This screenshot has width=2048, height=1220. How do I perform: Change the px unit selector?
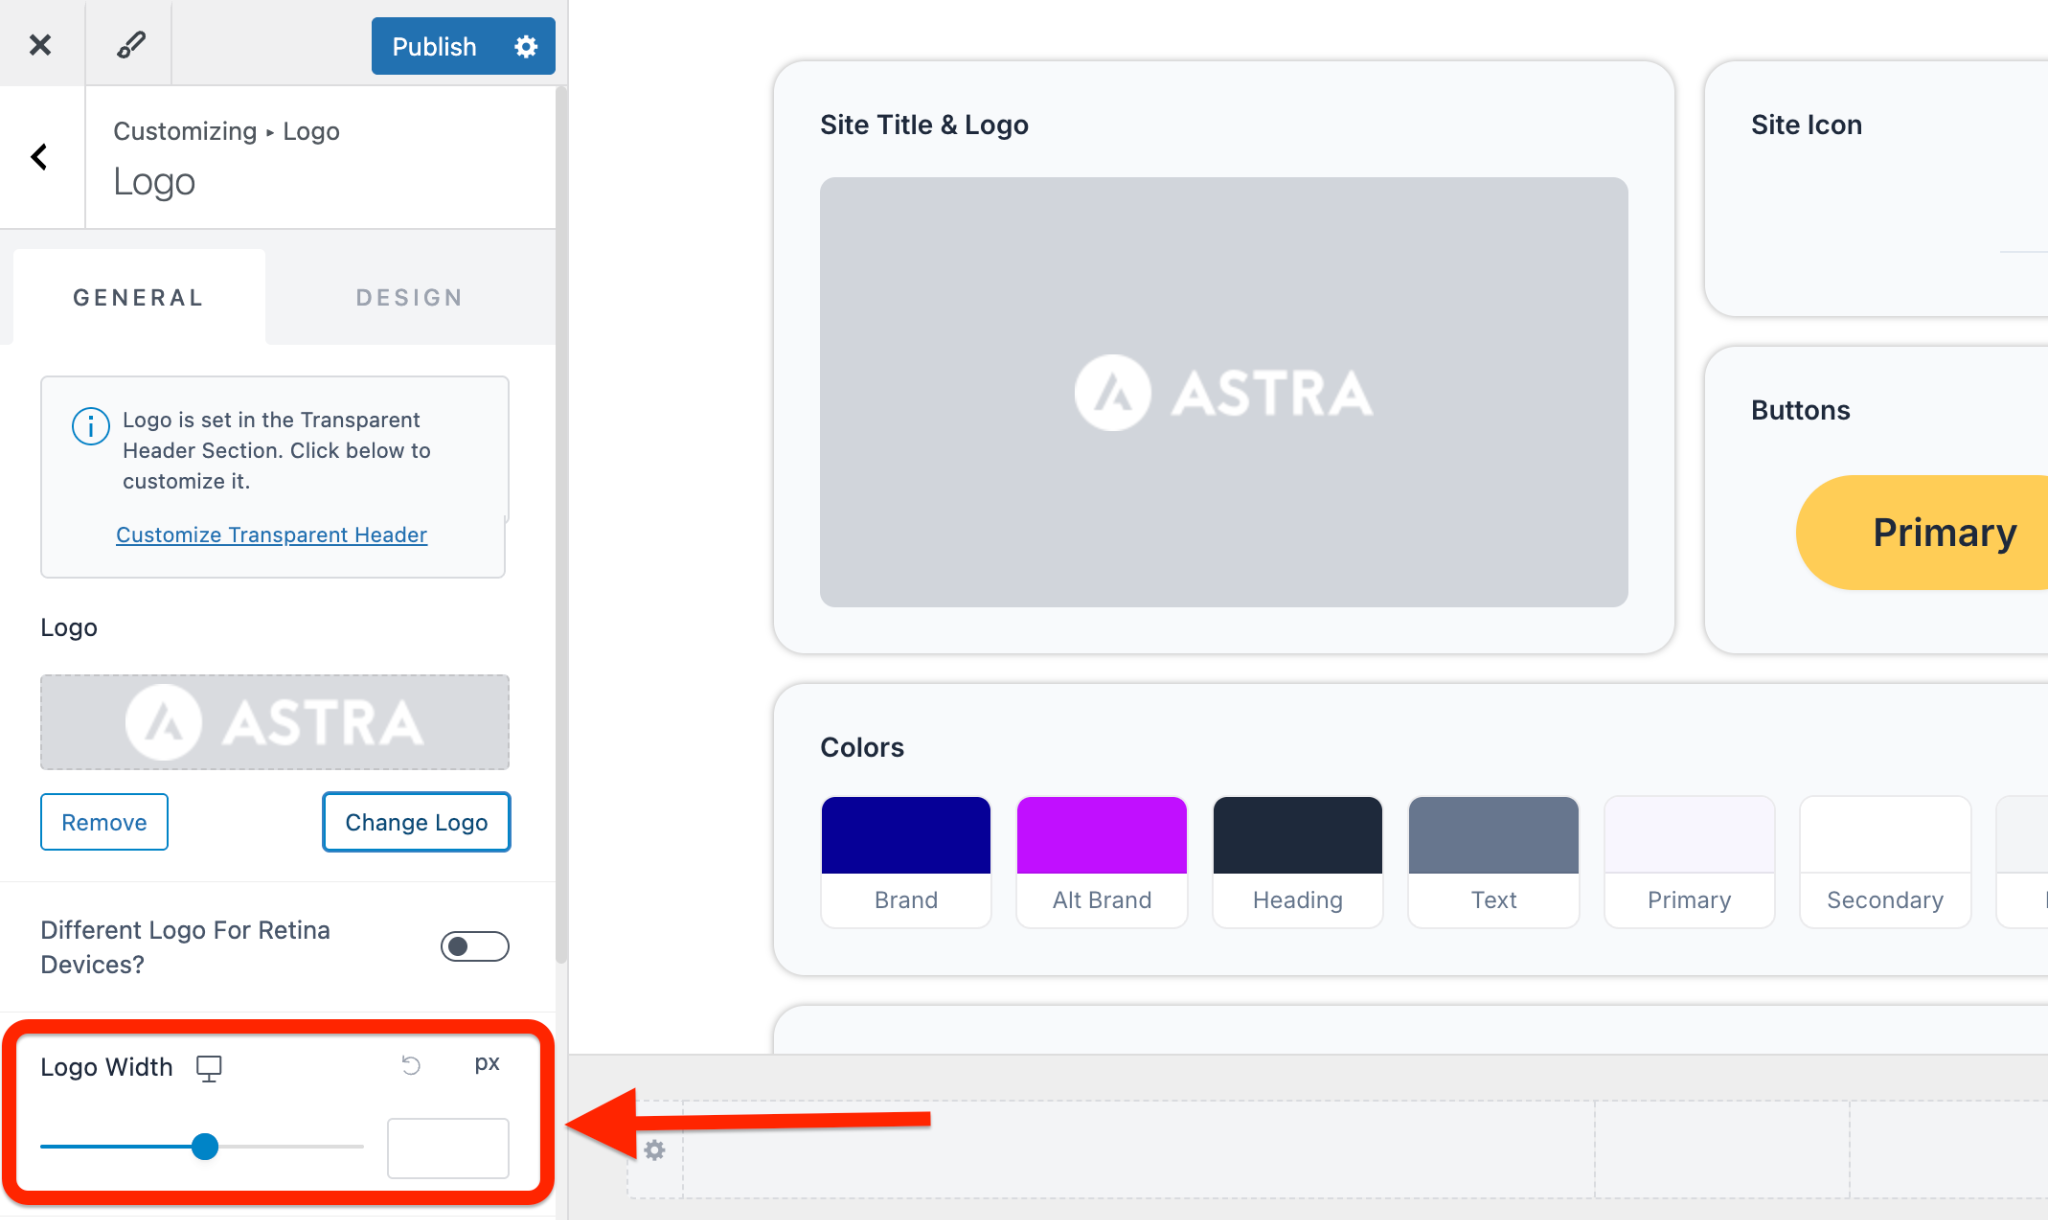tap(487, 1063)
